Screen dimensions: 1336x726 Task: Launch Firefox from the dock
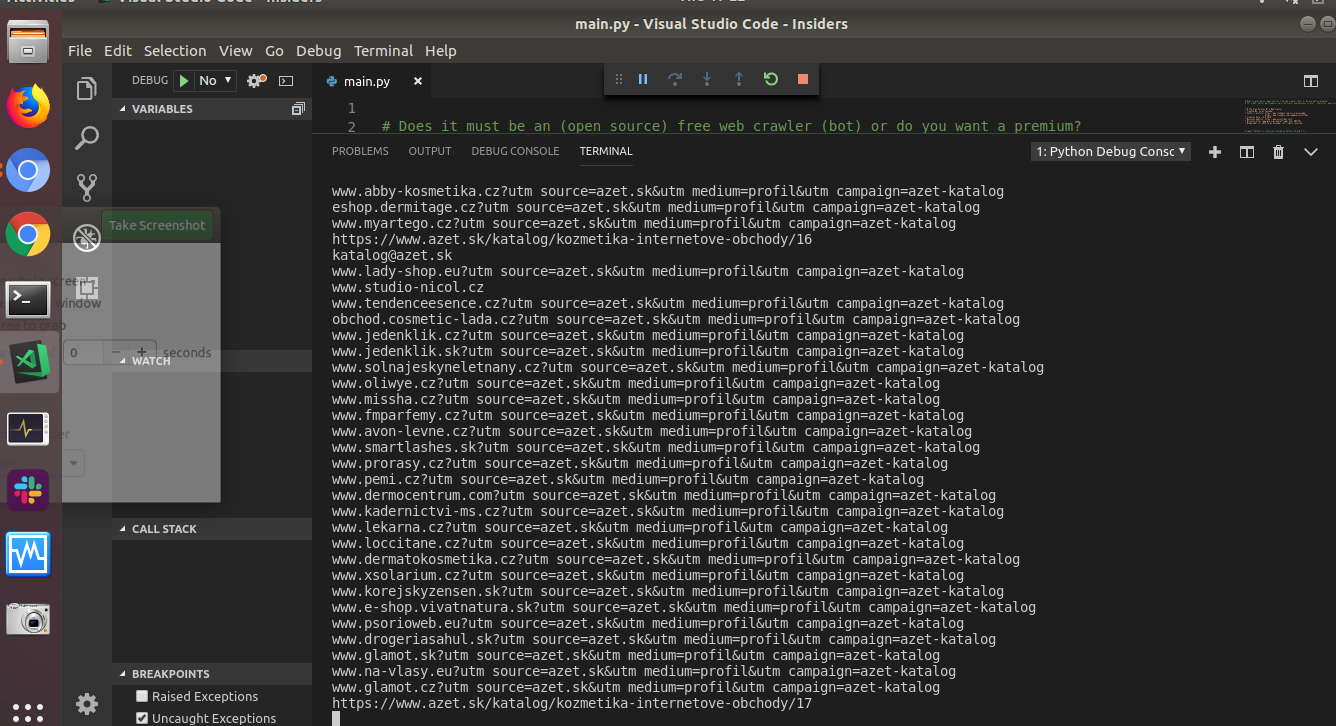28,106
